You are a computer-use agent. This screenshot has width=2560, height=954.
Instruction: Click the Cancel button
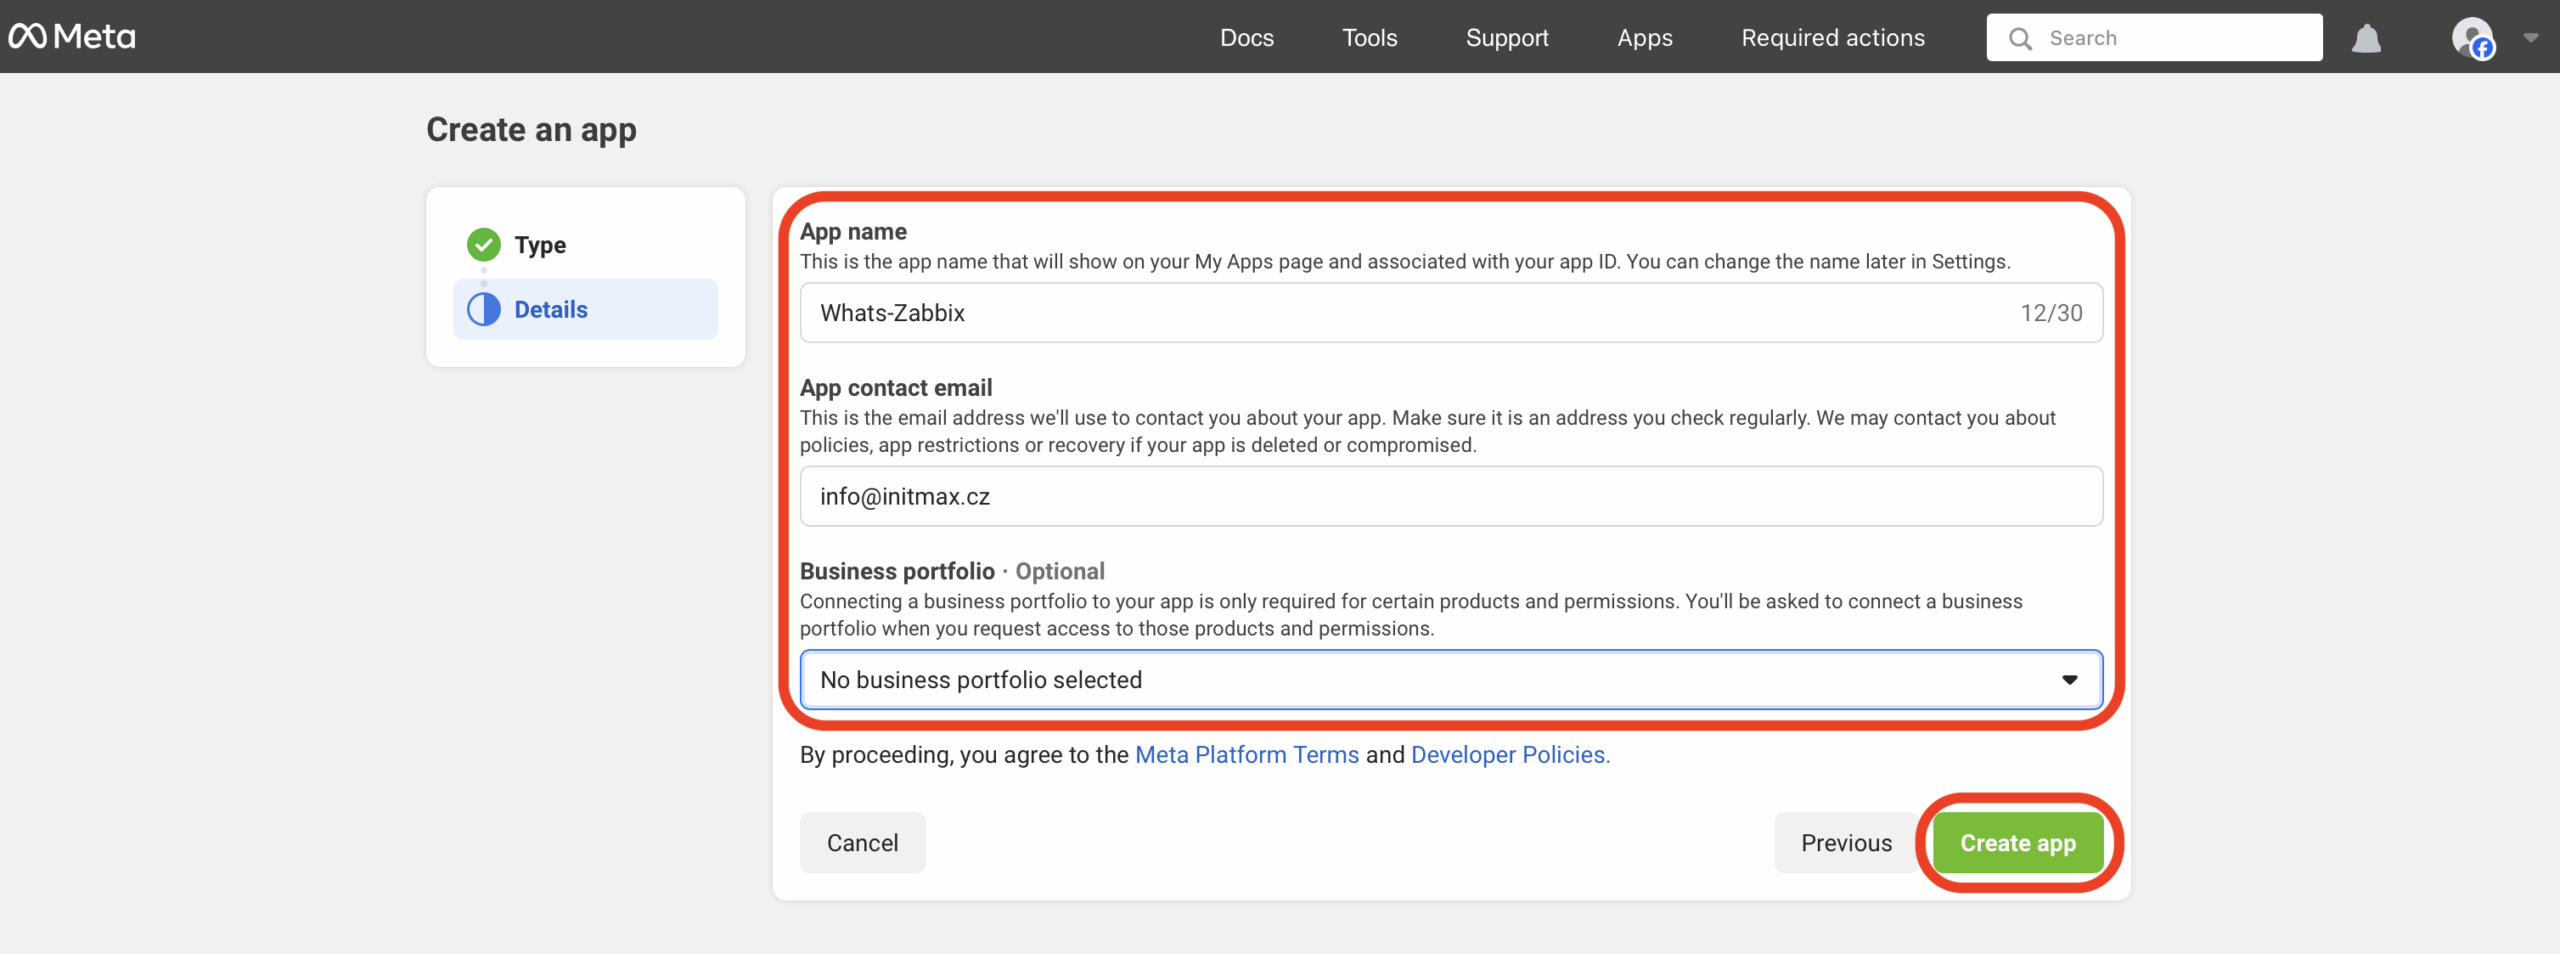tap(862, 843)
